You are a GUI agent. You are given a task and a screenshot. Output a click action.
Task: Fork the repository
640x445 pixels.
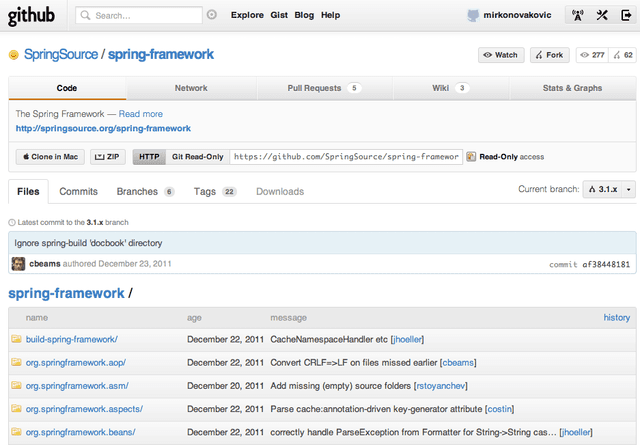point(550,55)
